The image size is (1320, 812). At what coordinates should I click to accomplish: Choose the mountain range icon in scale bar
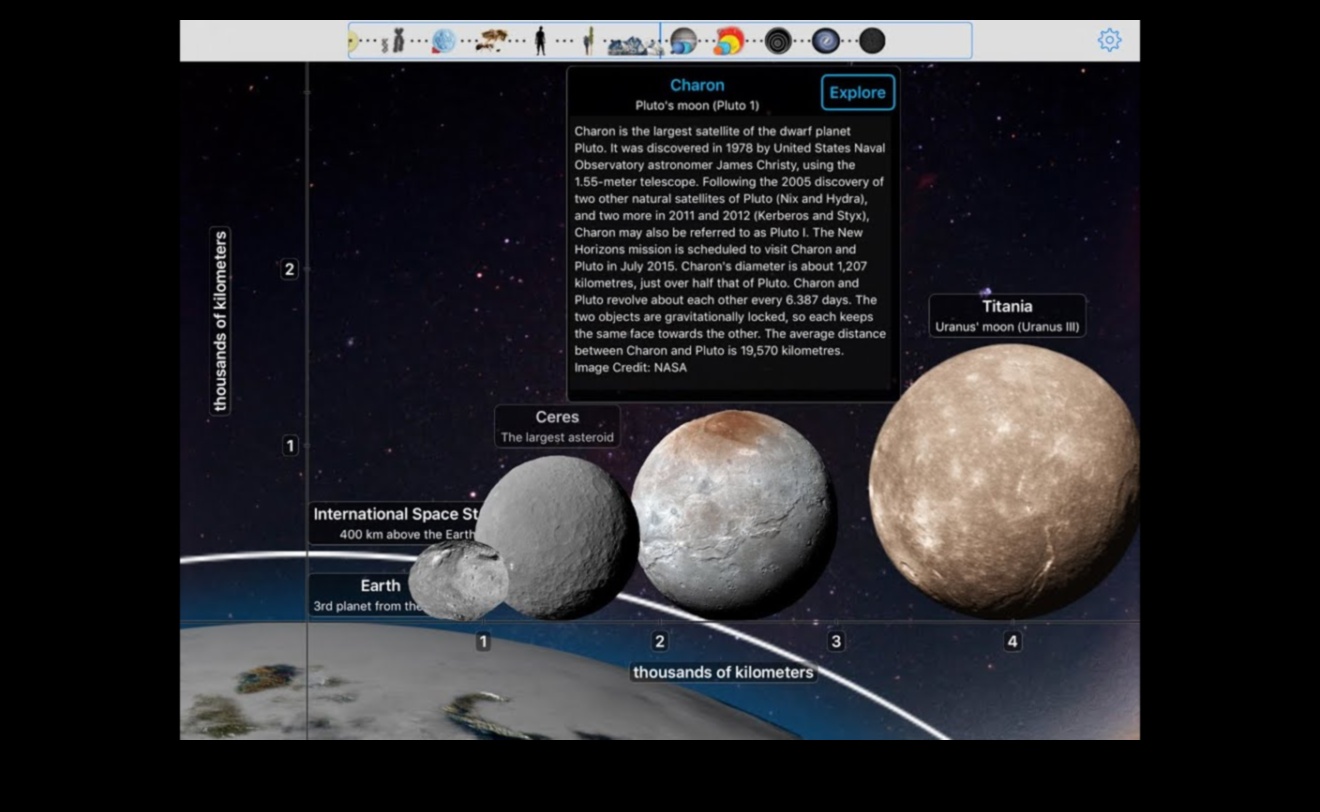(632, 44)
